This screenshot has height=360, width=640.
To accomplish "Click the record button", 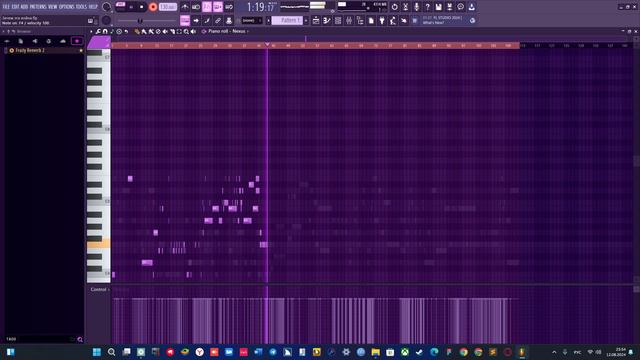I will pos(153,7).
